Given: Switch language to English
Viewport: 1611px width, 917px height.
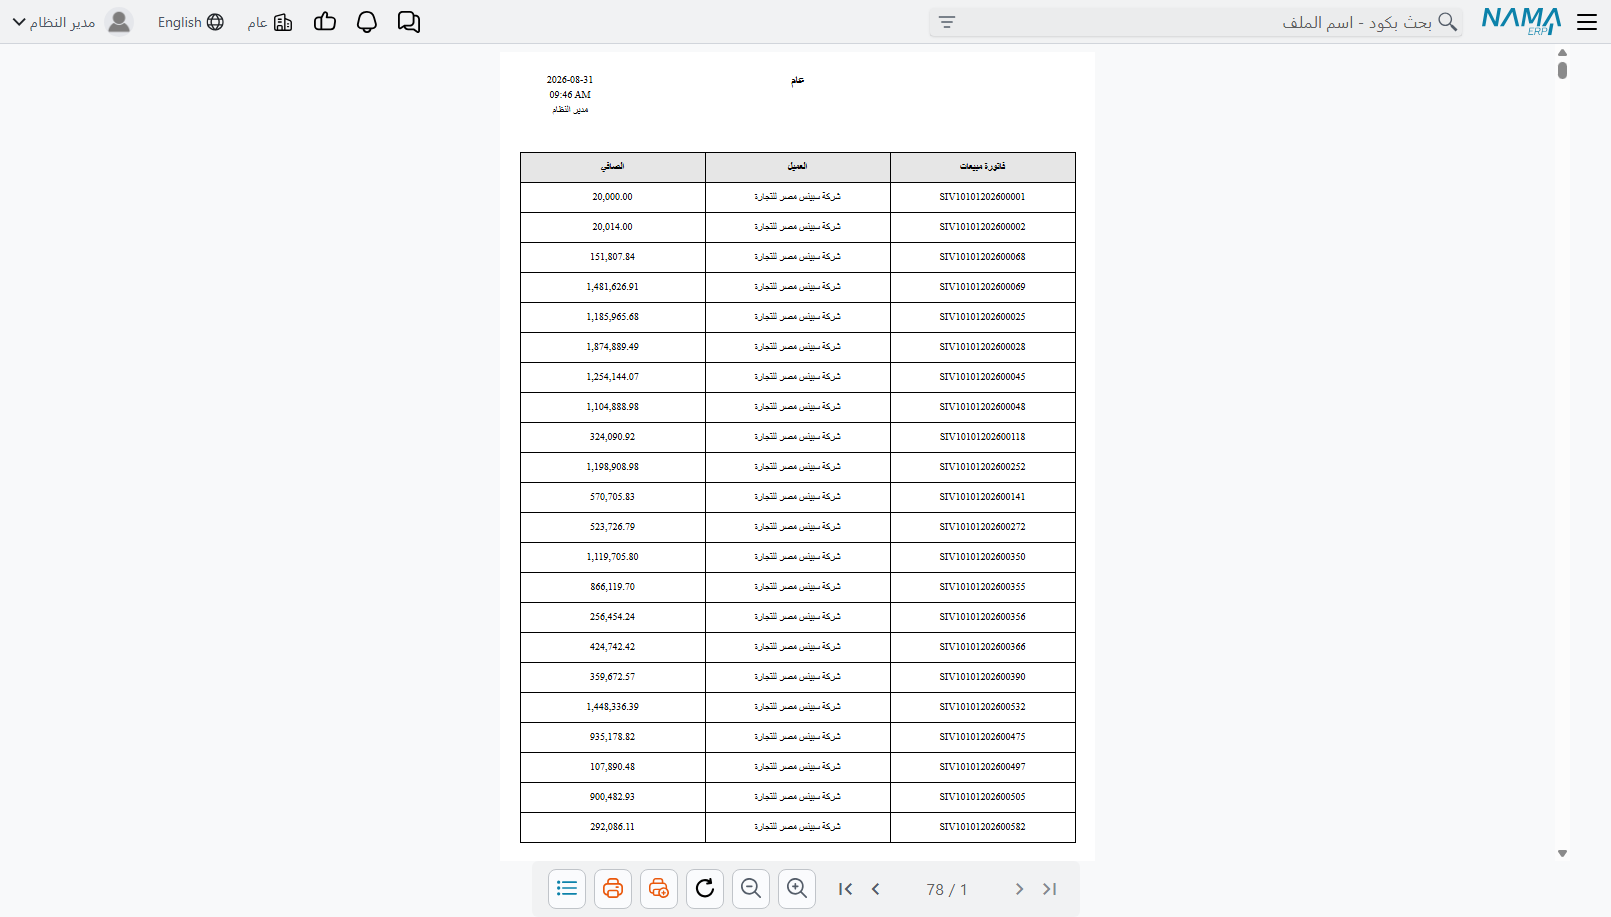Looking at the screenshot, I should 180,22.
